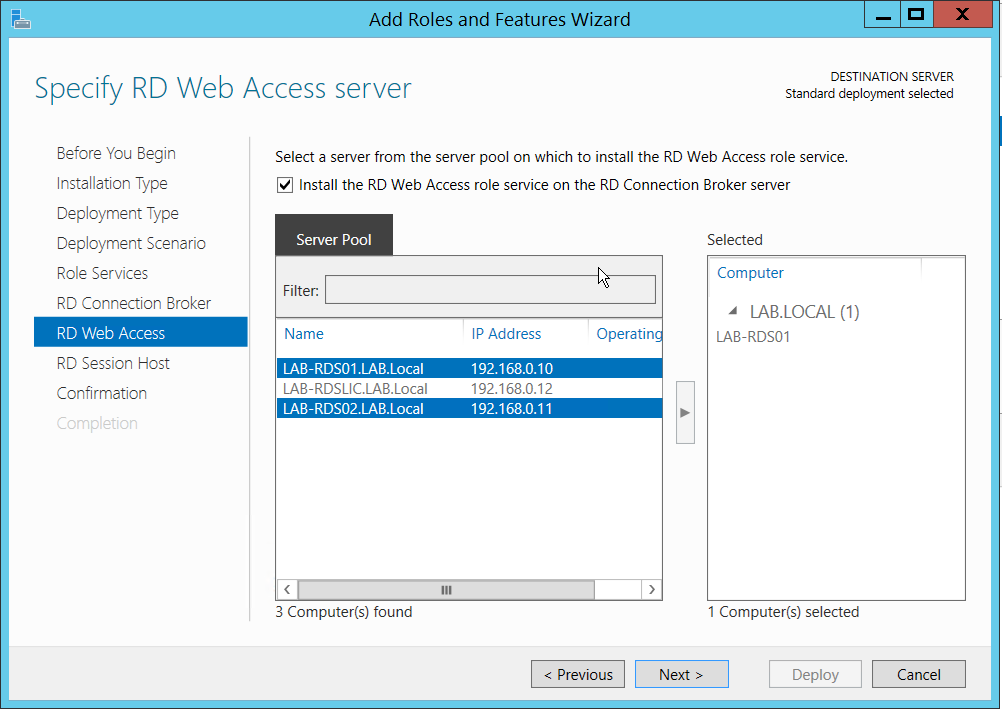Click the Next button
Viewport: 1002px width, 709px height.
(x=681, y=675)
